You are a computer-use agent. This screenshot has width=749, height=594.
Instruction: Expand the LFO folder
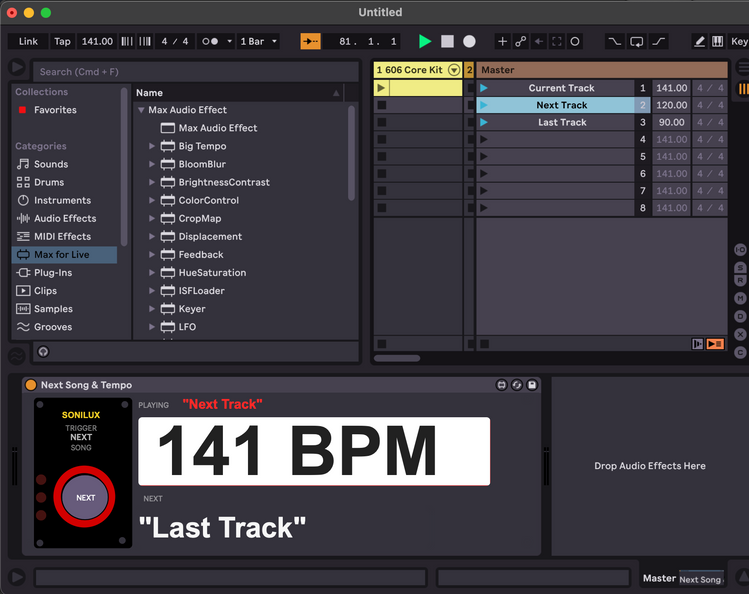[152, 327]
